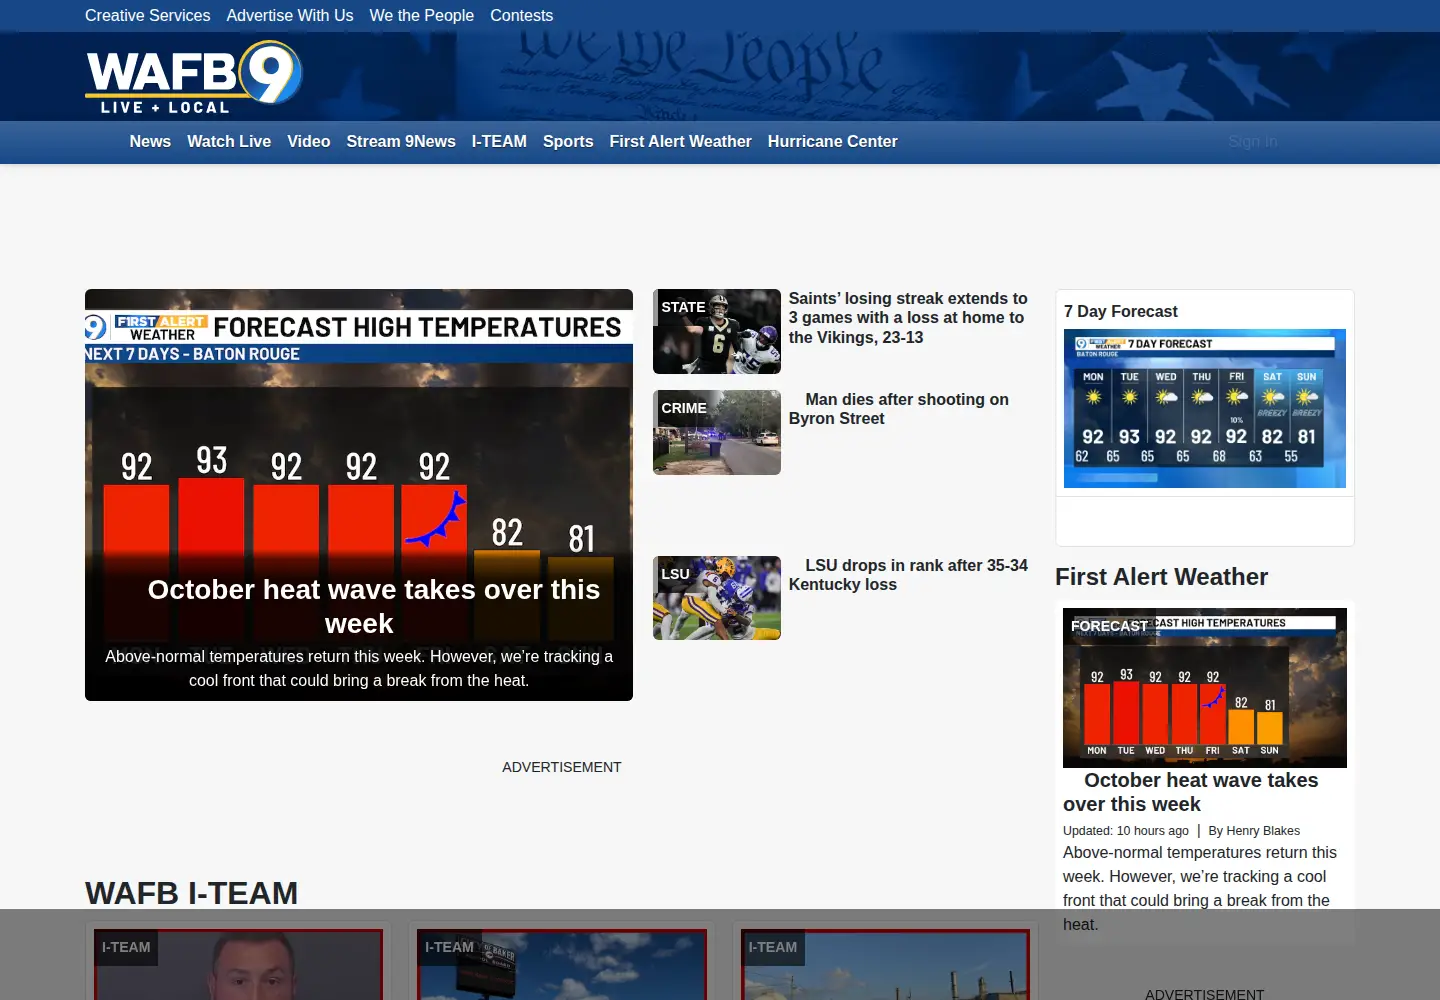
Task: Open LSU drops in rank headline
Action: 908,575
